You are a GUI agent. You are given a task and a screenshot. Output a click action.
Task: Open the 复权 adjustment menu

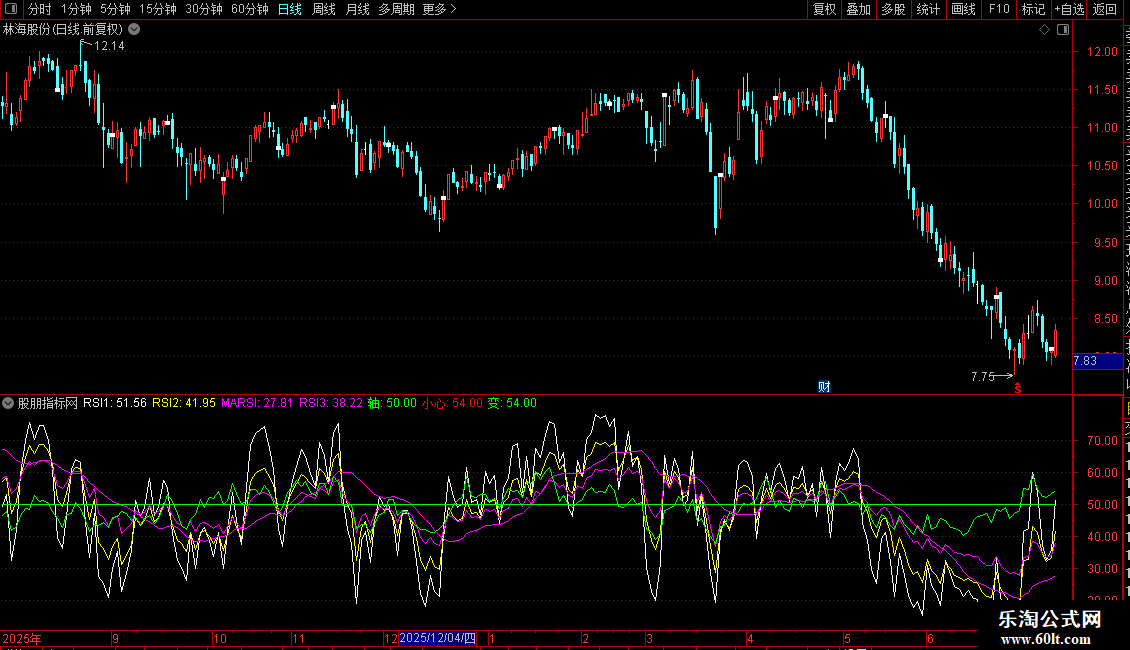(824, 9)
